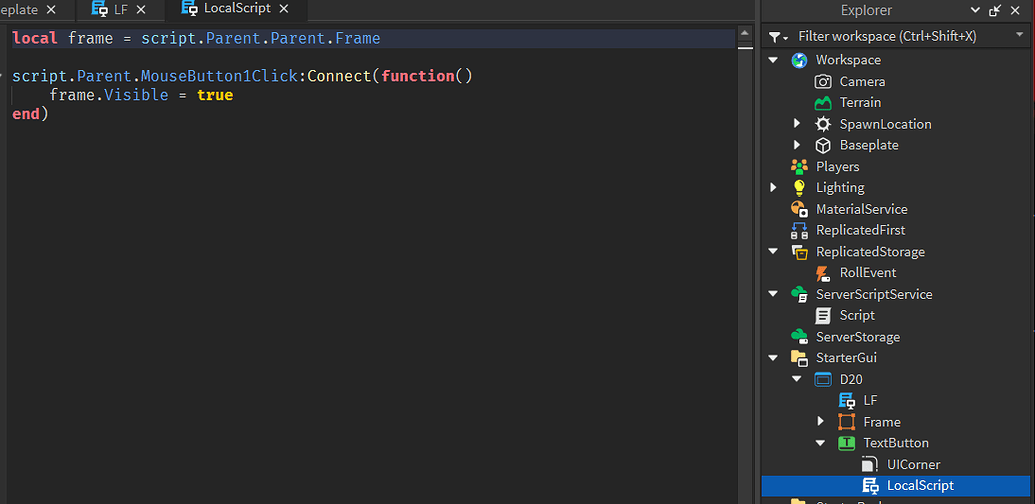1035x504 pixels.
Task: Click the Frame icon in Explorer
Action: (x=847, y=422)
